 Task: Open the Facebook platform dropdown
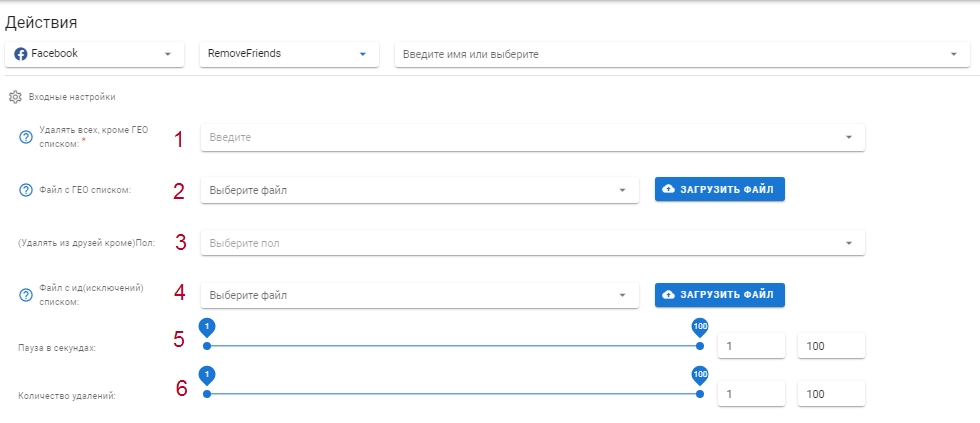point(94,54)
